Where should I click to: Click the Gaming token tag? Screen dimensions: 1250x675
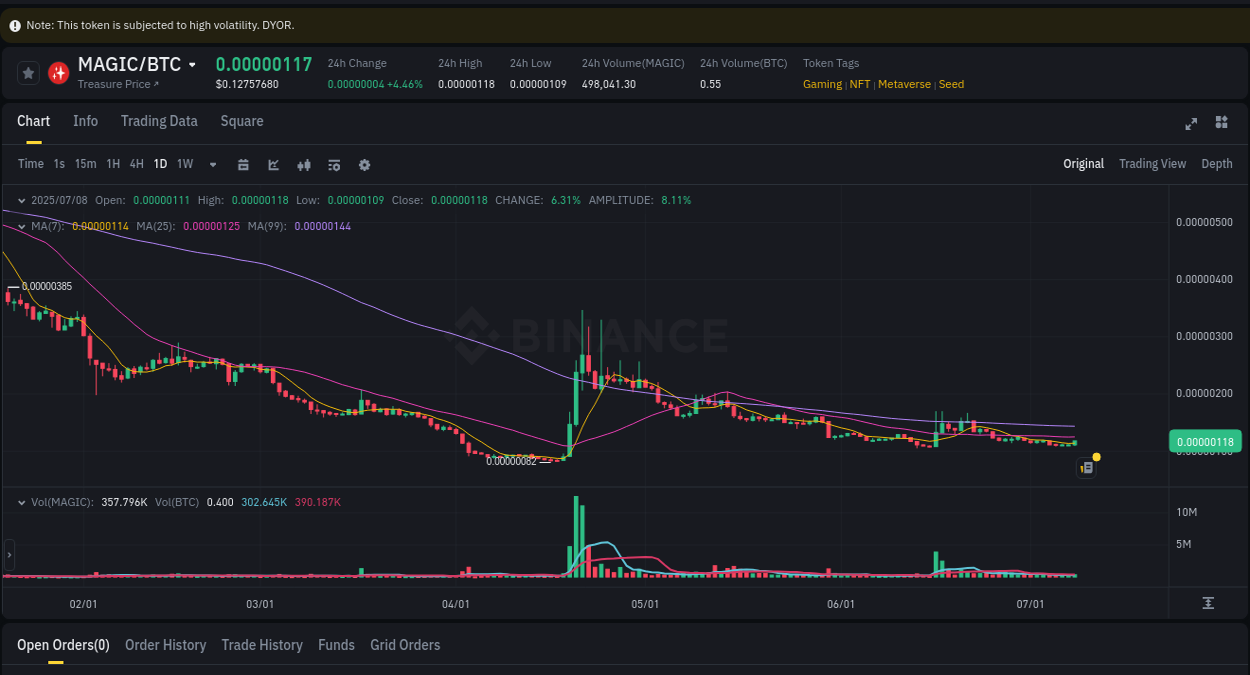821,84
